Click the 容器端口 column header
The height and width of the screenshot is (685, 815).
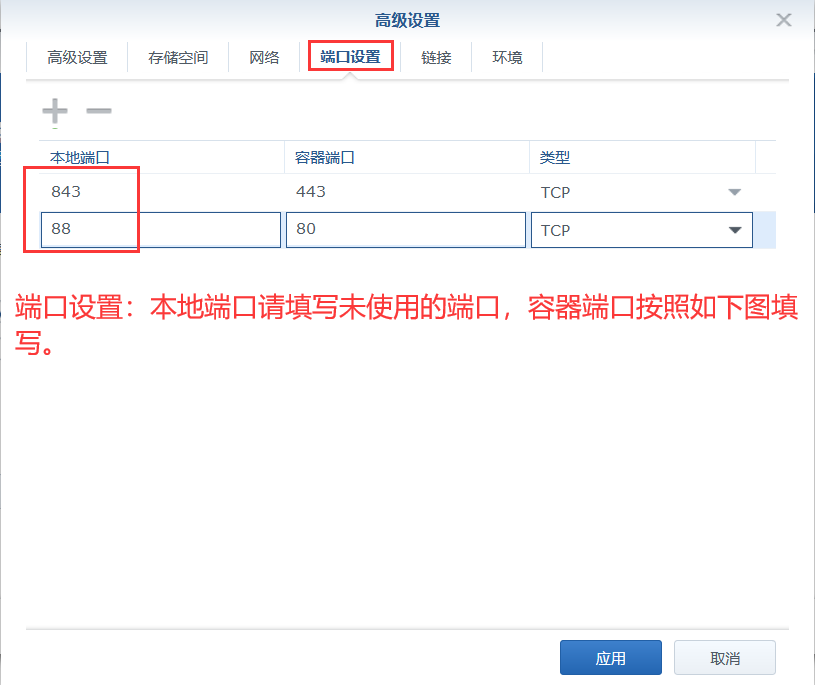[405, 158]
